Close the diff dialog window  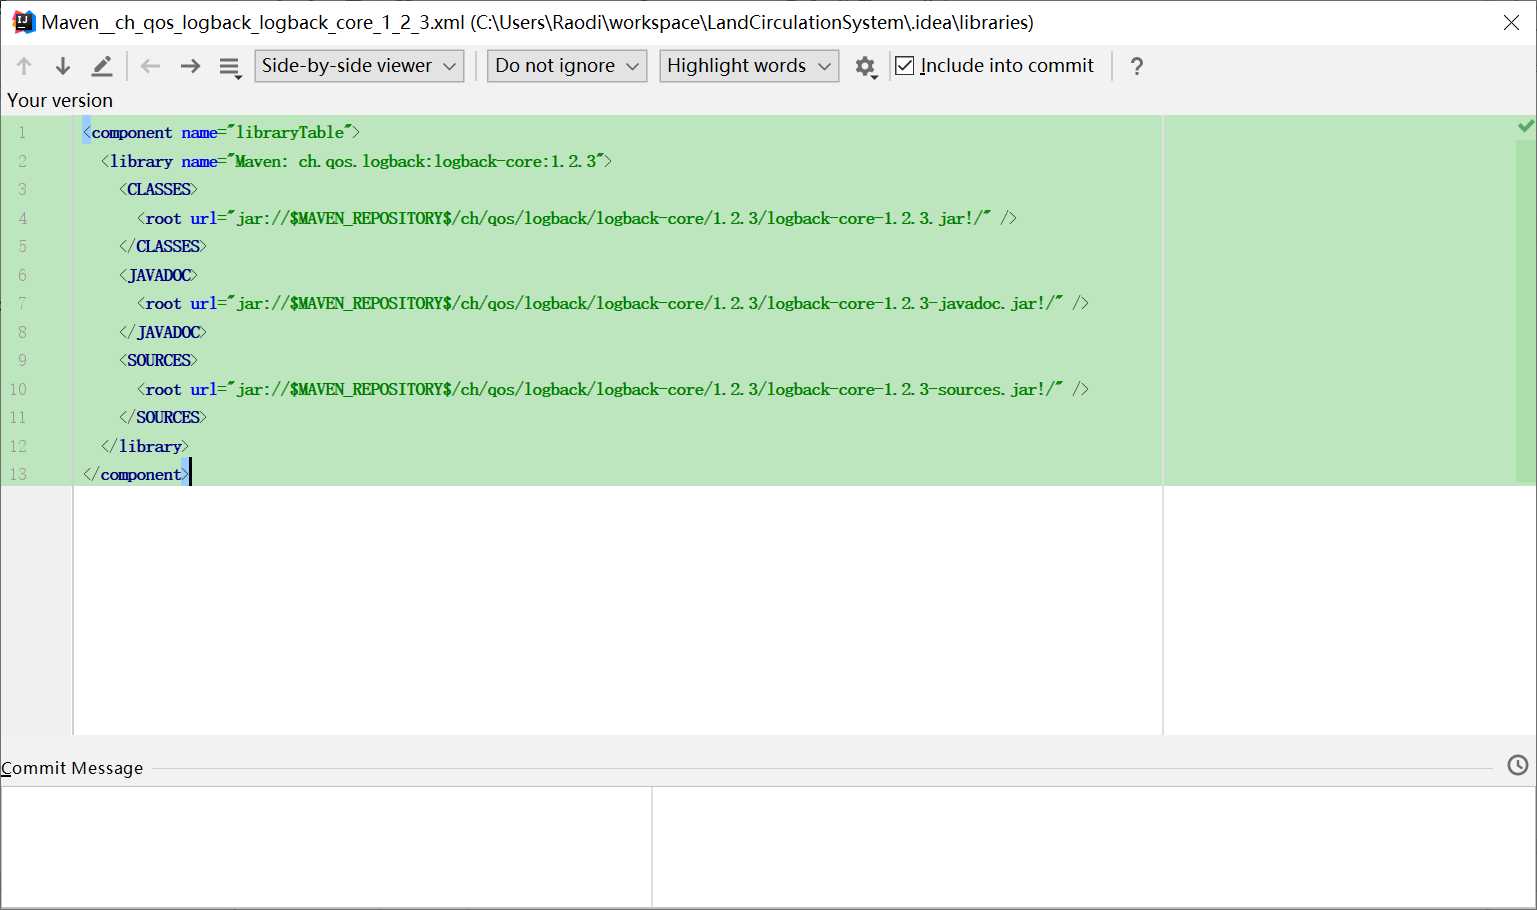point(1511,23)
